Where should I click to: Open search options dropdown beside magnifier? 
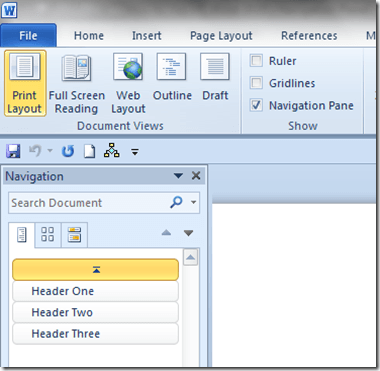[x=193, y=202]
